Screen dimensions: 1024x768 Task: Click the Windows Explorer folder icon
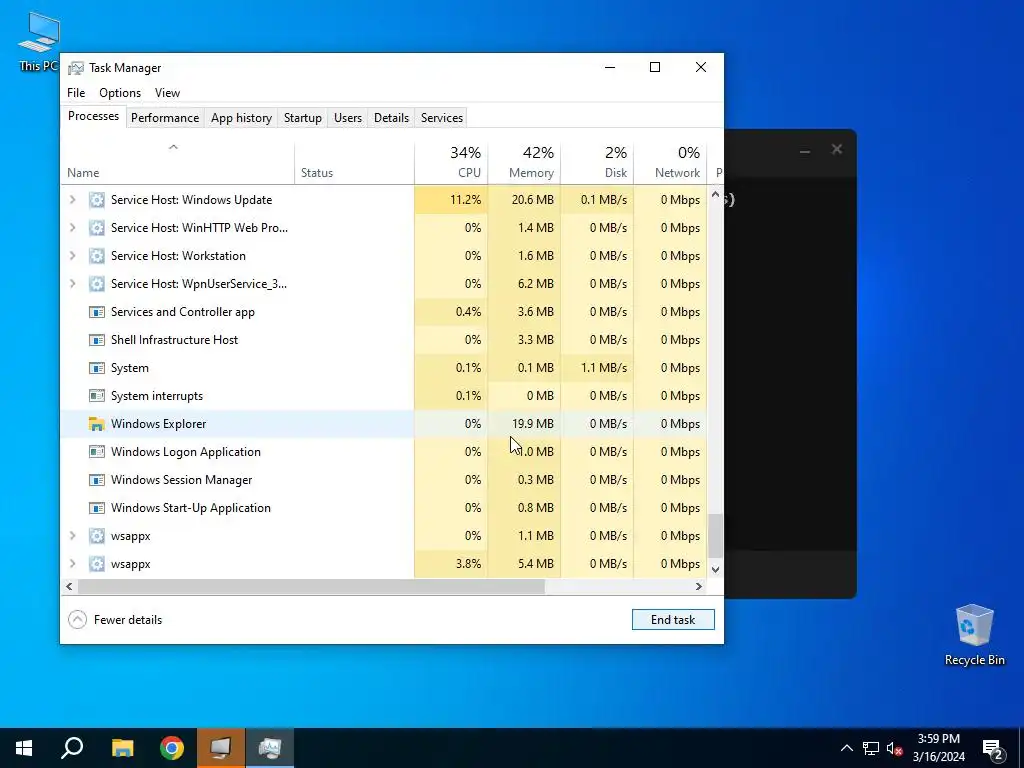pyautogui.click(x=97, y=424)
